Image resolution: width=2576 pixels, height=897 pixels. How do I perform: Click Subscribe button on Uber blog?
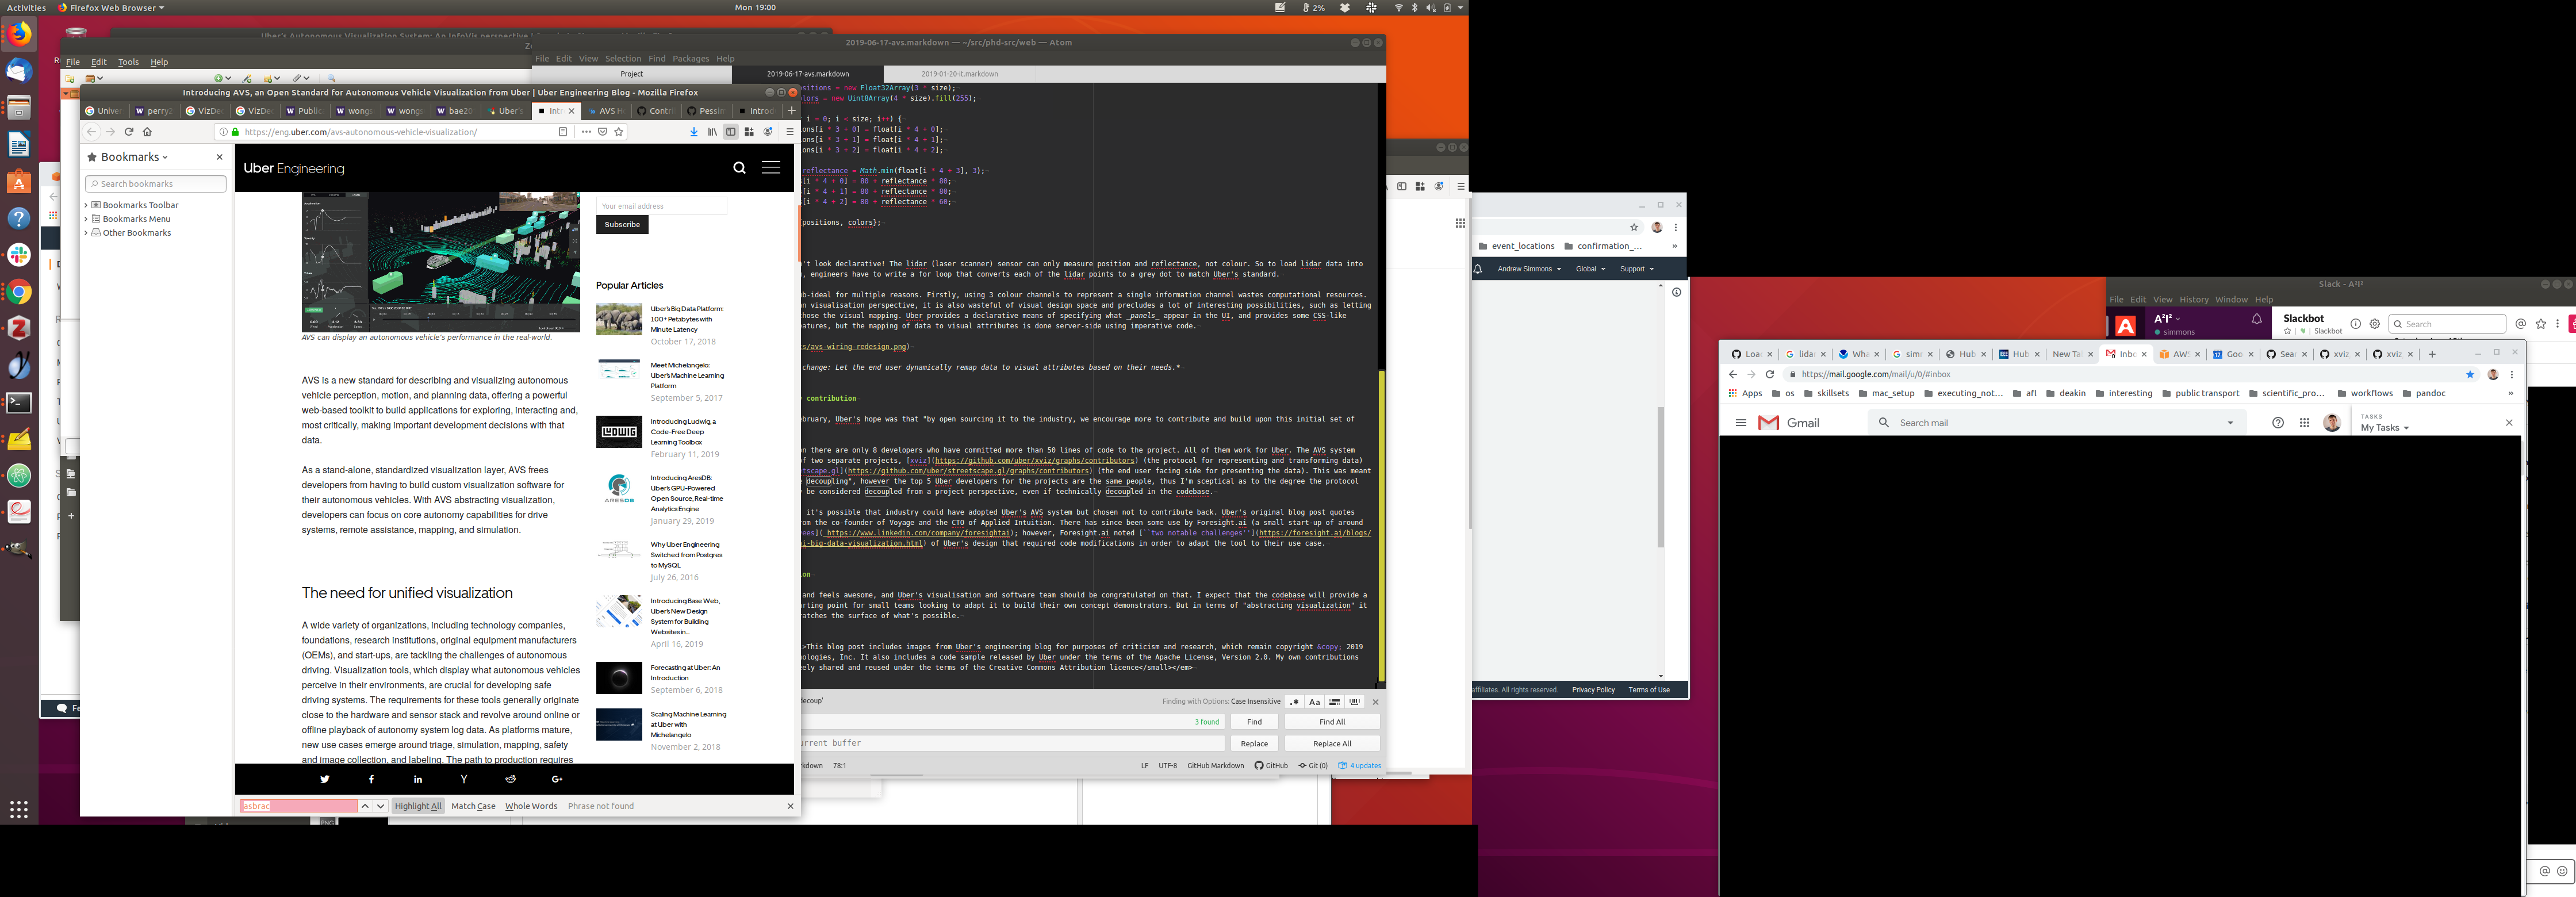pos(622,225)
